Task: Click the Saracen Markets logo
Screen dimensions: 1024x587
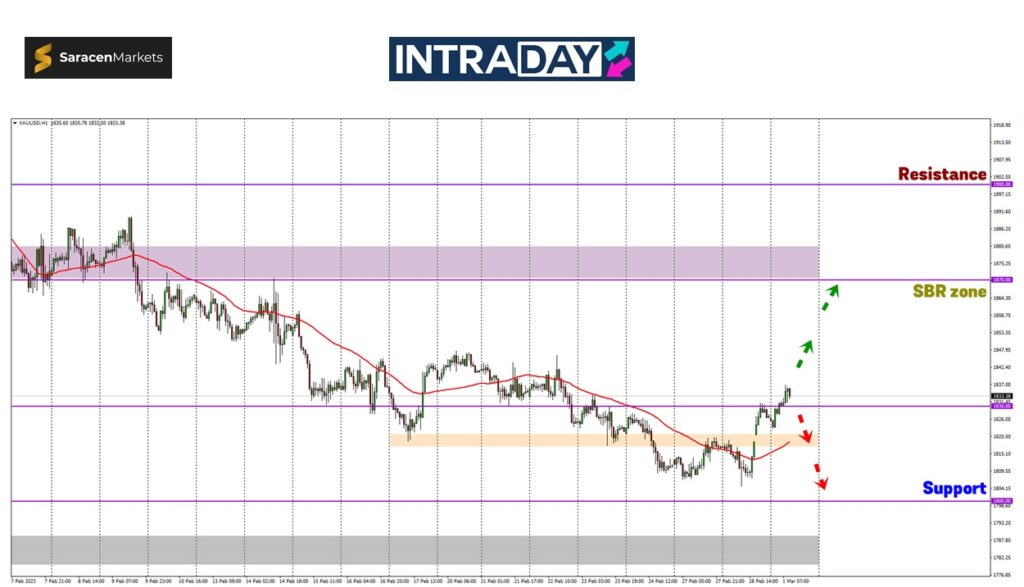Action: point(98,58)
